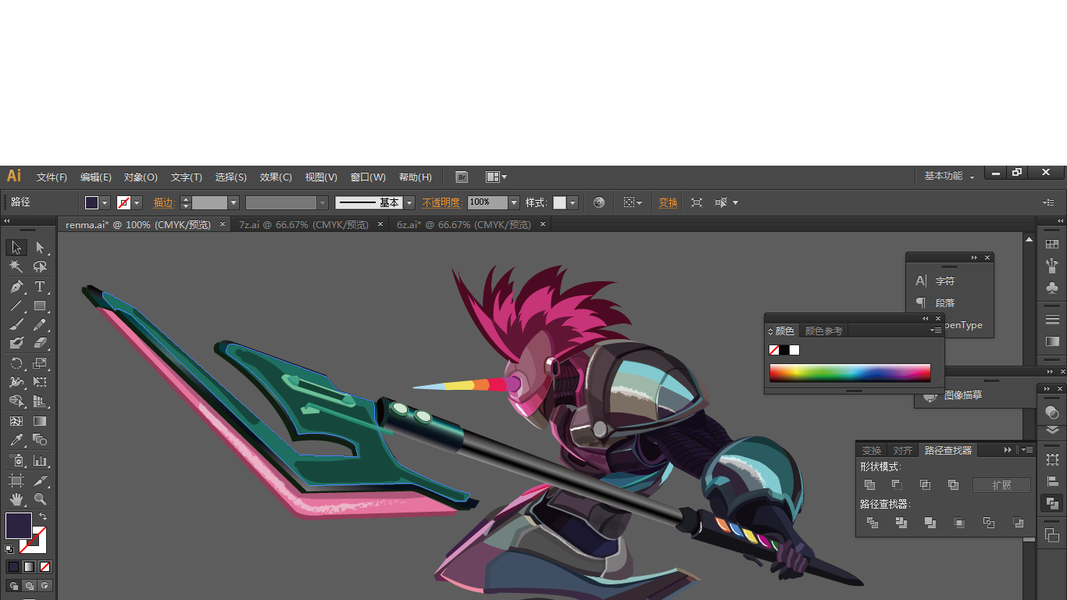Viewport: 1067px width, 600px height.
Task: Open brush definition 基本 dropdown
Action: 409,203
